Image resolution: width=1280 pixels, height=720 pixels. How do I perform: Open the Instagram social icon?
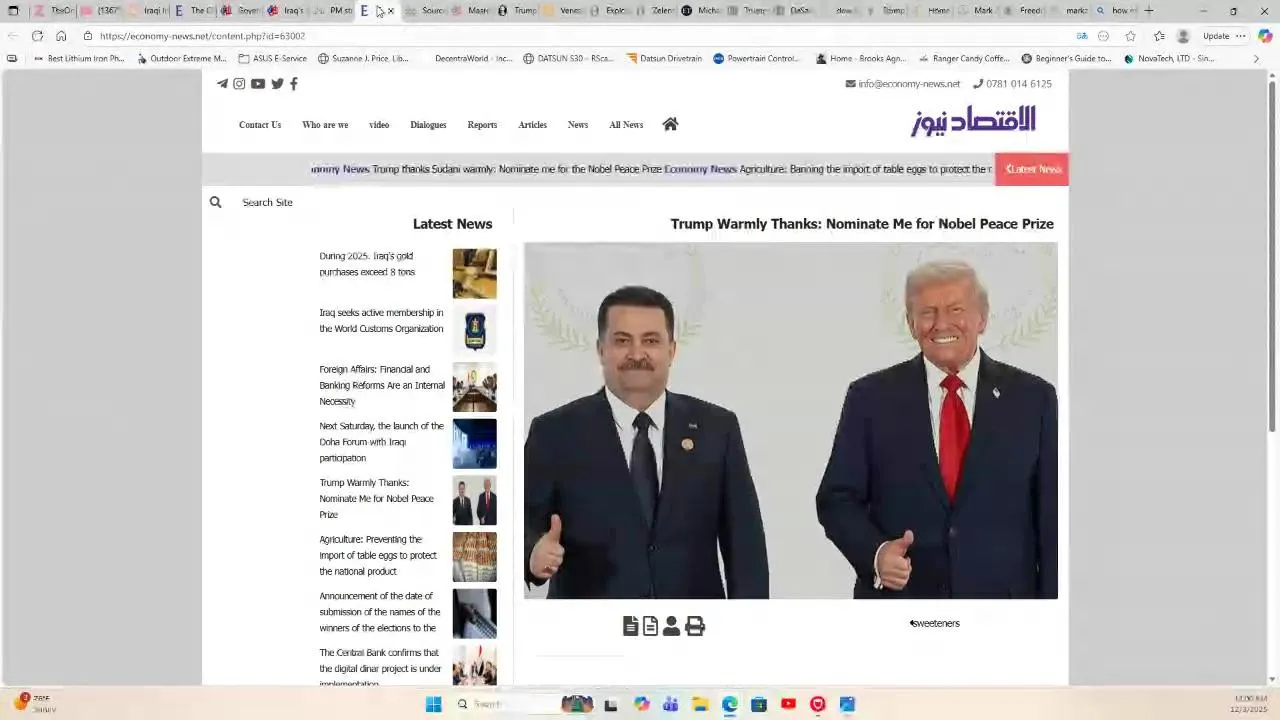pyautogui.click(x=239, y=84)
